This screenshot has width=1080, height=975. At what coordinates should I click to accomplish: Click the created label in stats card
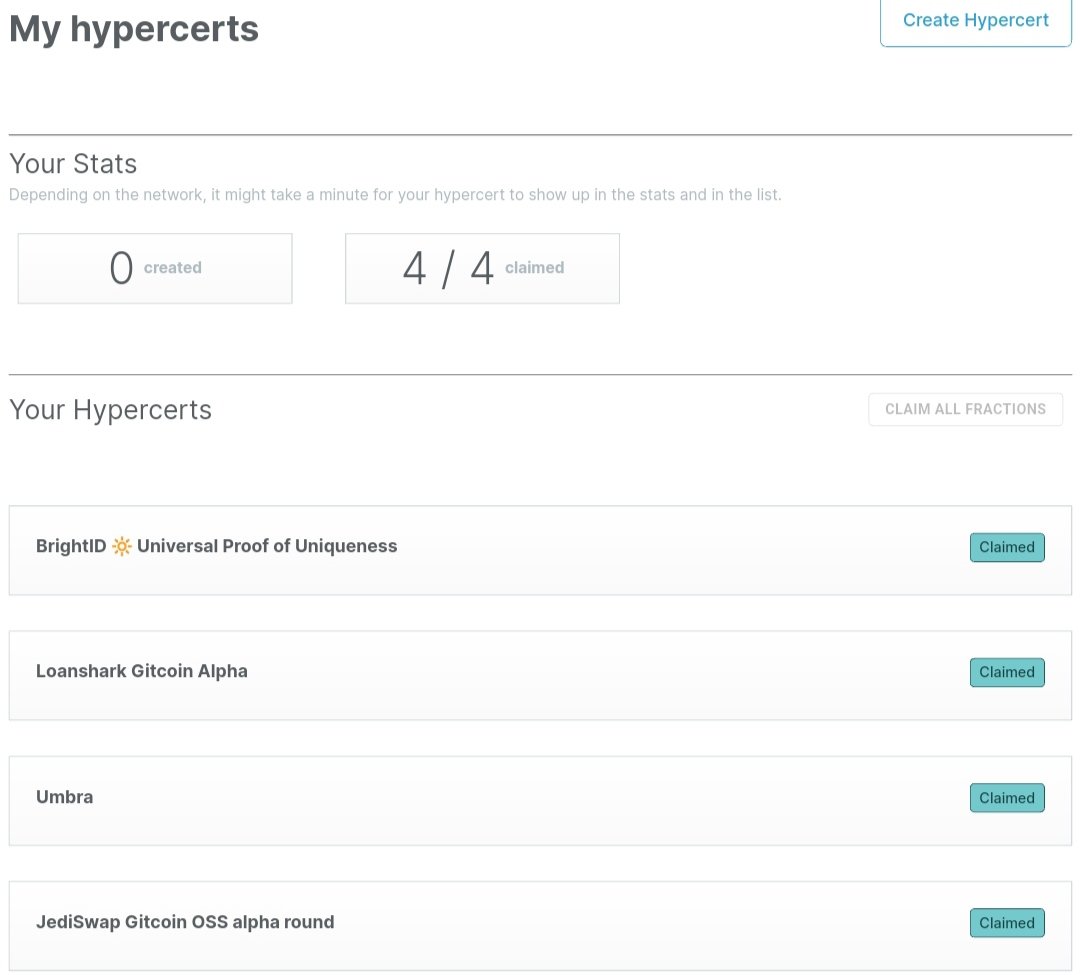tap(173, 267)
